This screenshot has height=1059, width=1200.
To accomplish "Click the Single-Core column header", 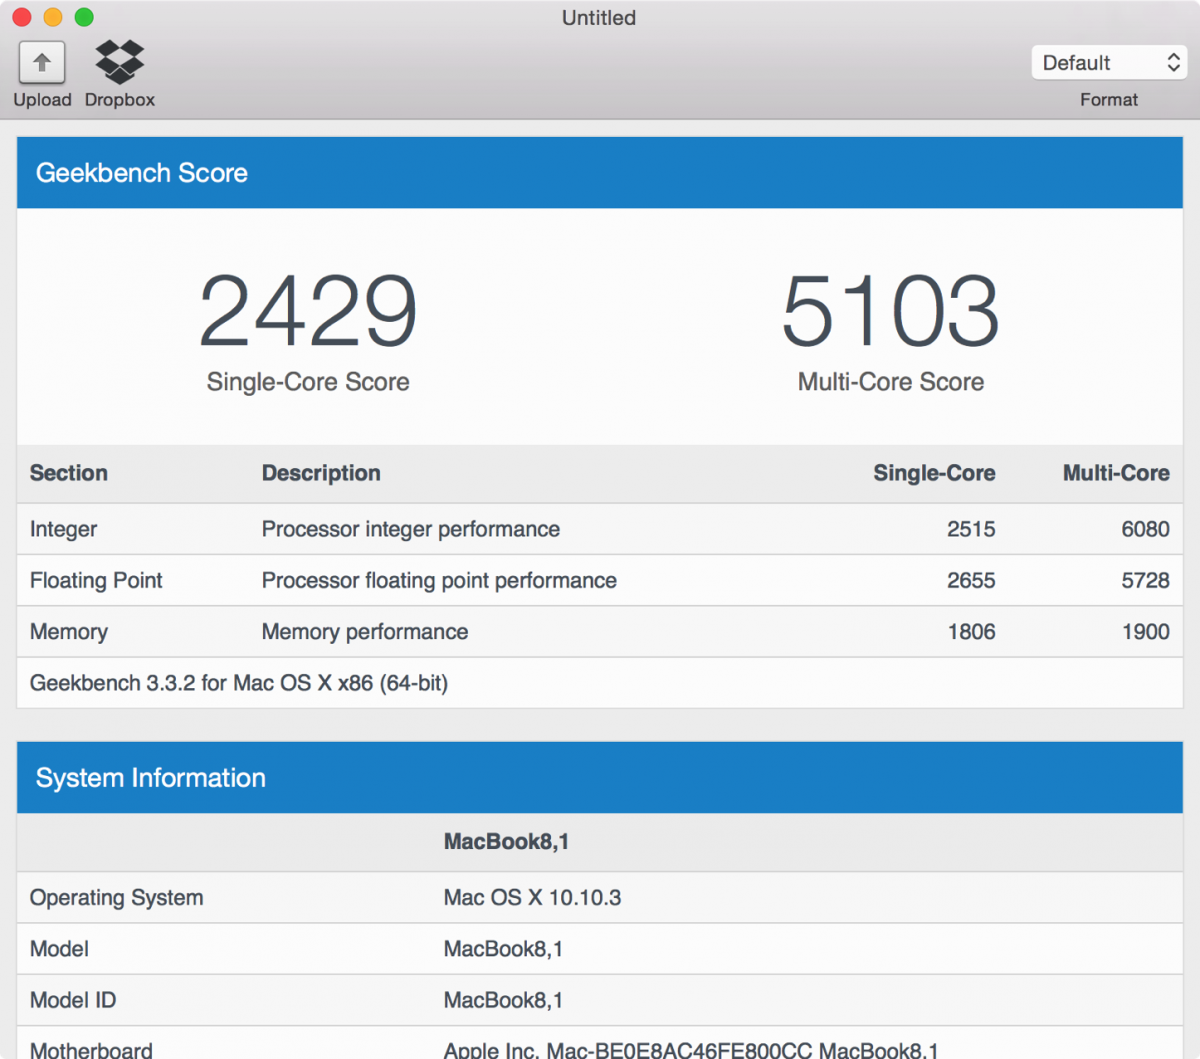I will [934, 473].
